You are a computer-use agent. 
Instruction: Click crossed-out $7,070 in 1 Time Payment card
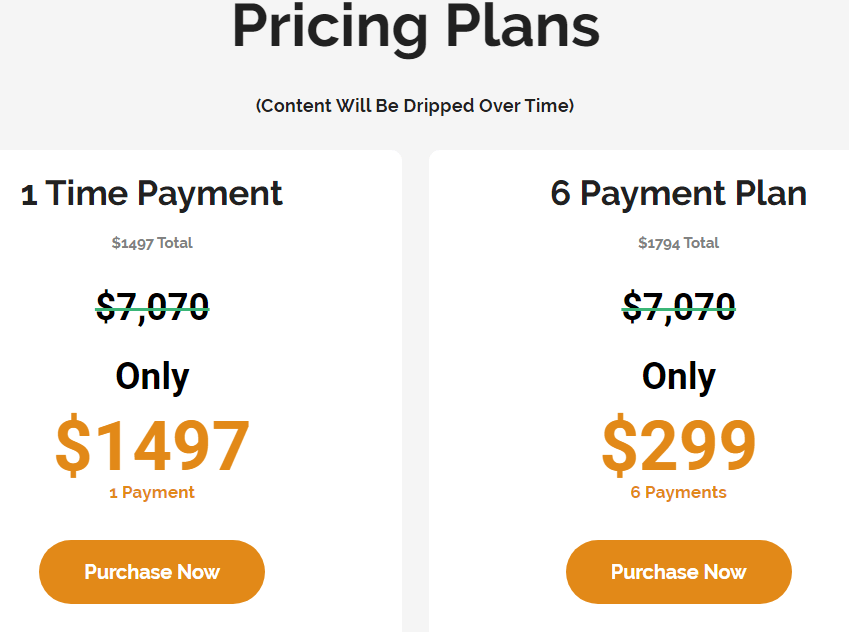(152, 307)
